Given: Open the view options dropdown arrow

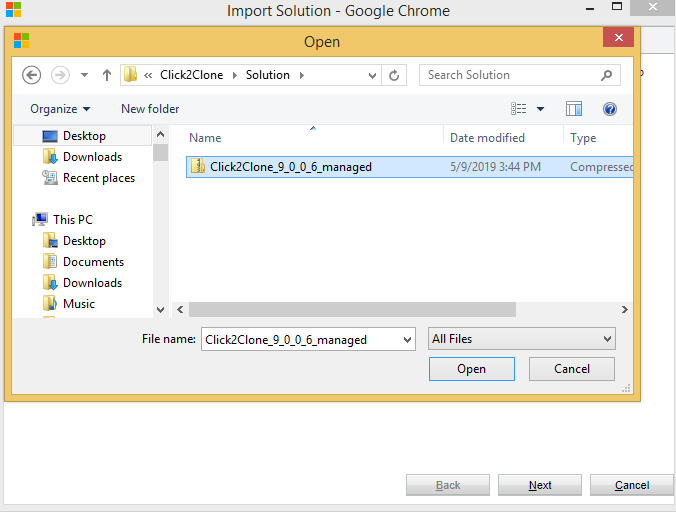Looking at the screenshot, I should click(540, 109).
